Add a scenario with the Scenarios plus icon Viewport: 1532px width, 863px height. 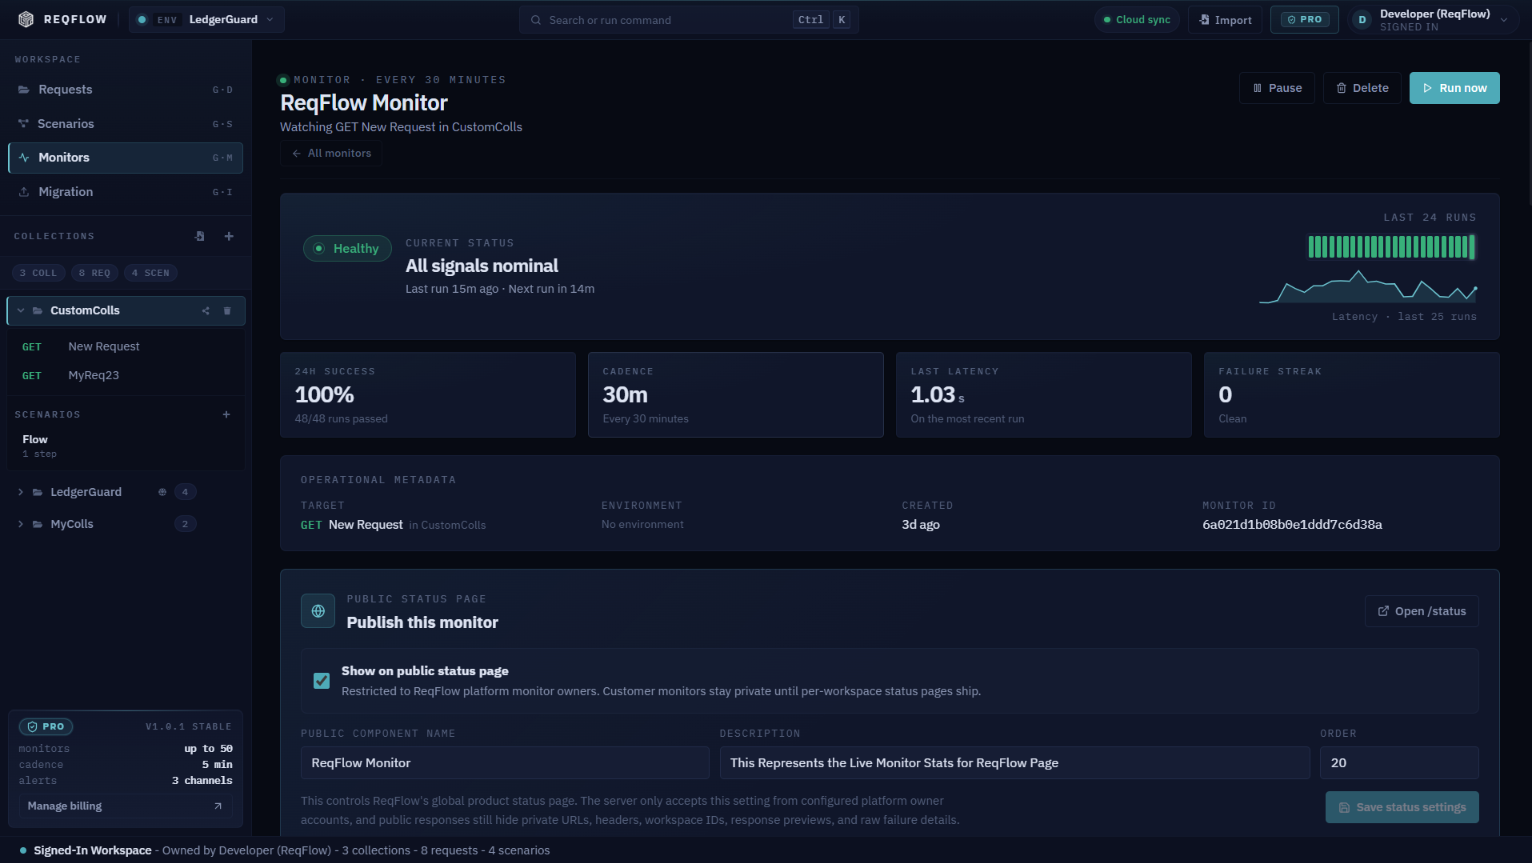(226, 414)
